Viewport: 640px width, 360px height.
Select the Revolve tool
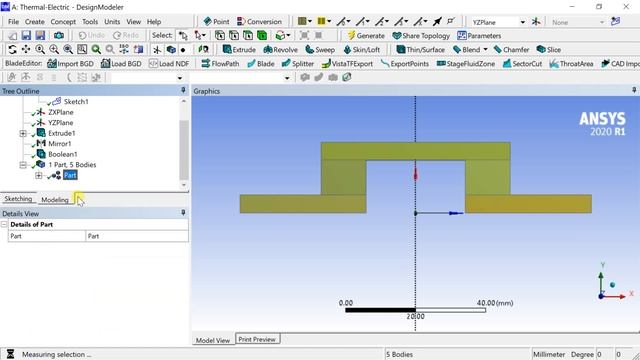click(280, 49)
